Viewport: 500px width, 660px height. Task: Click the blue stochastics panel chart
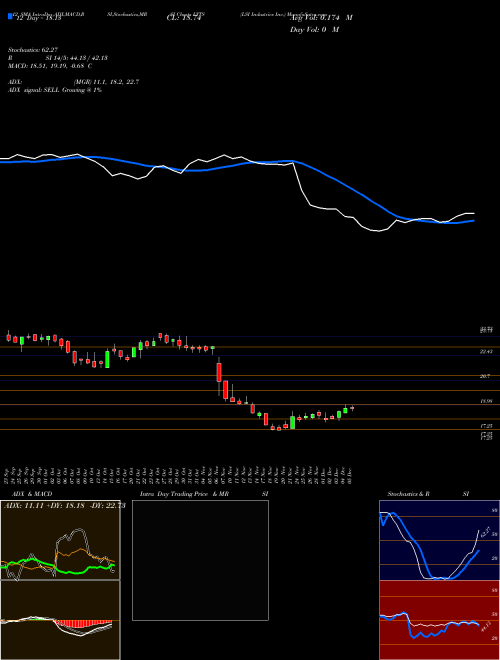pos(439,540)
